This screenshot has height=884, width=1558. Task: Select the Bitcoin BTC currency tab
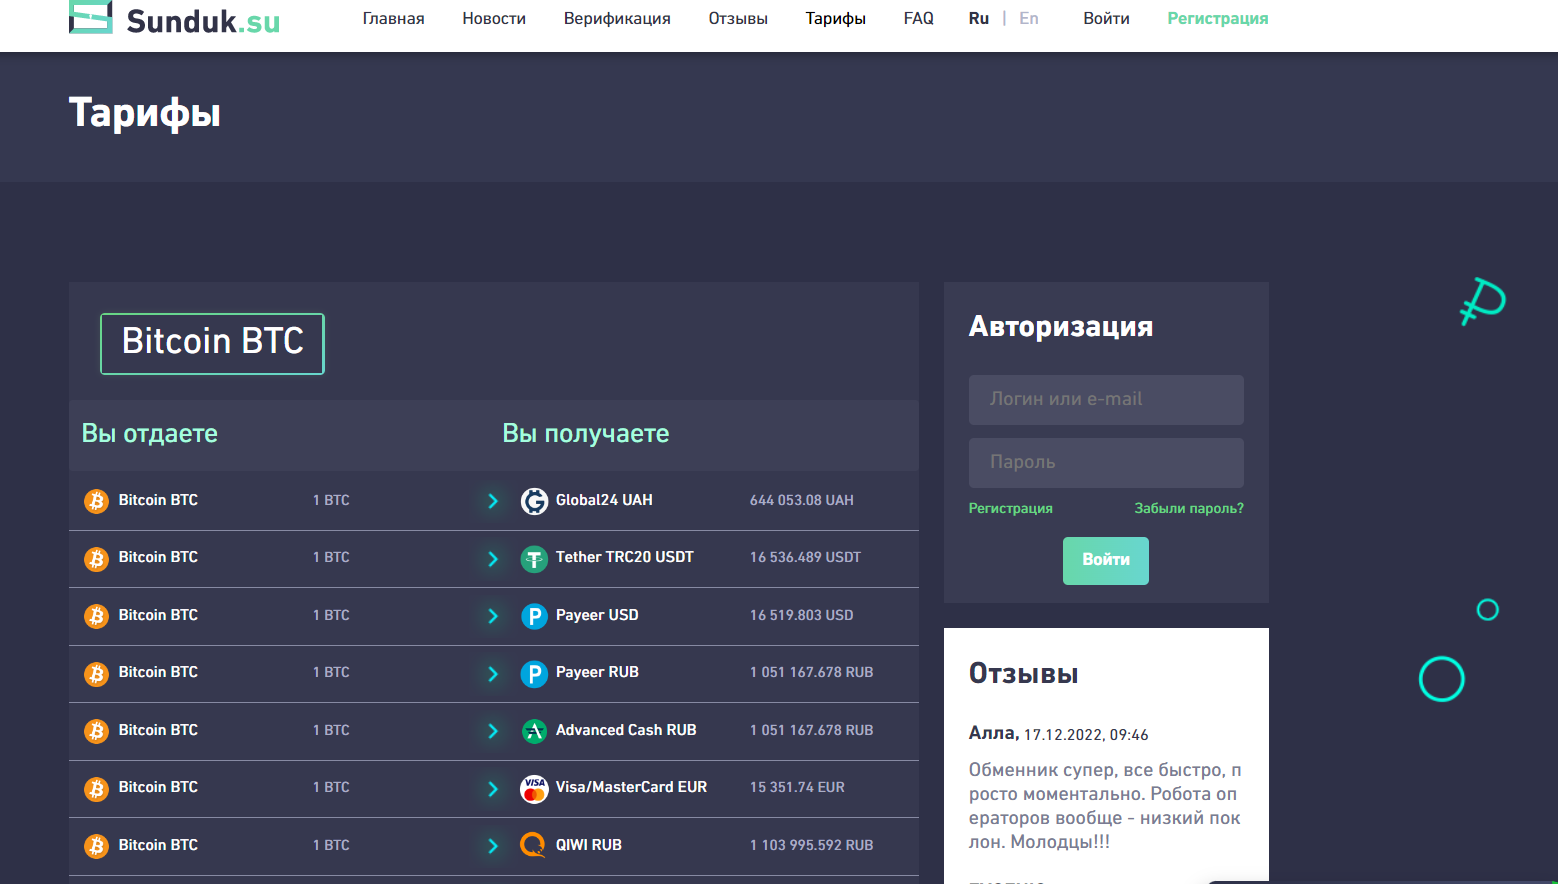coord(212,343)
